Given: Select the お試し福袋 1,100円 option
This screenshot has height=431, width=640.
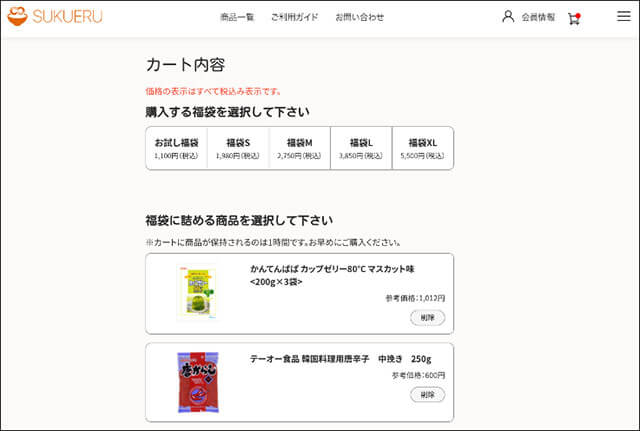Looking at the screenshot, I should pos(176,148).
